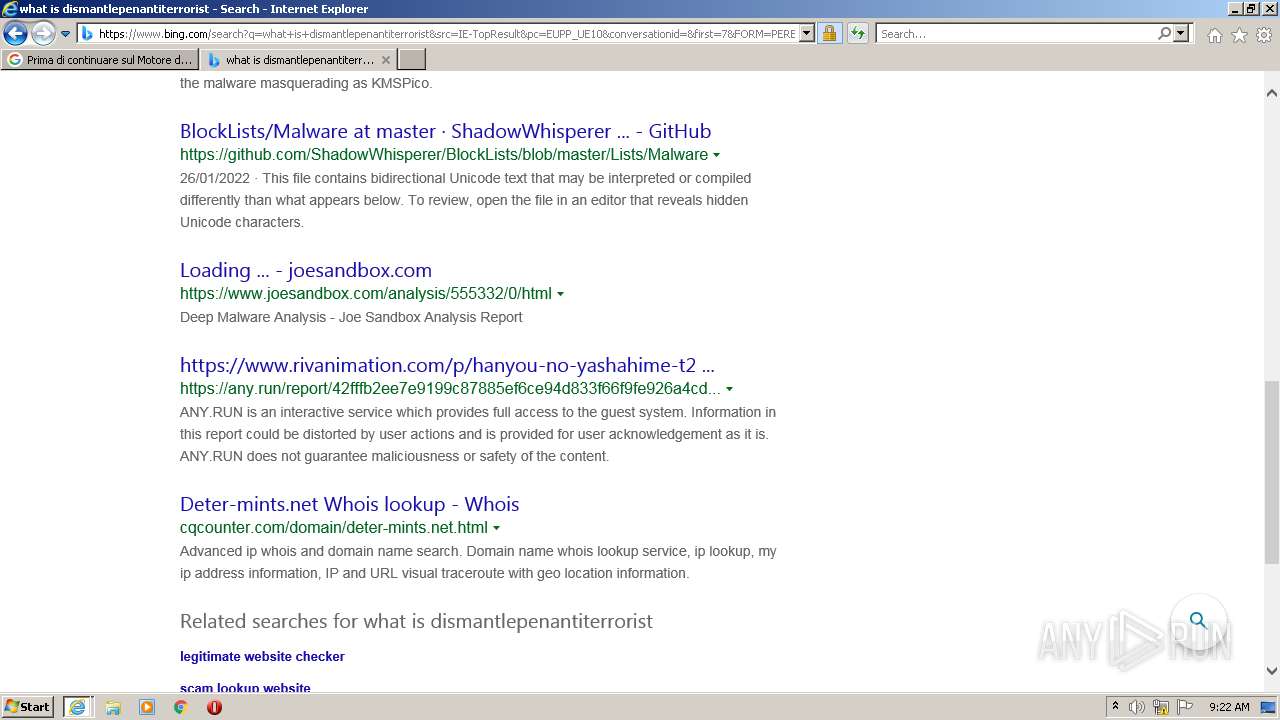Click the search magnifier icon in toolbar
1280x720 pixels.
click(1164, 34)
